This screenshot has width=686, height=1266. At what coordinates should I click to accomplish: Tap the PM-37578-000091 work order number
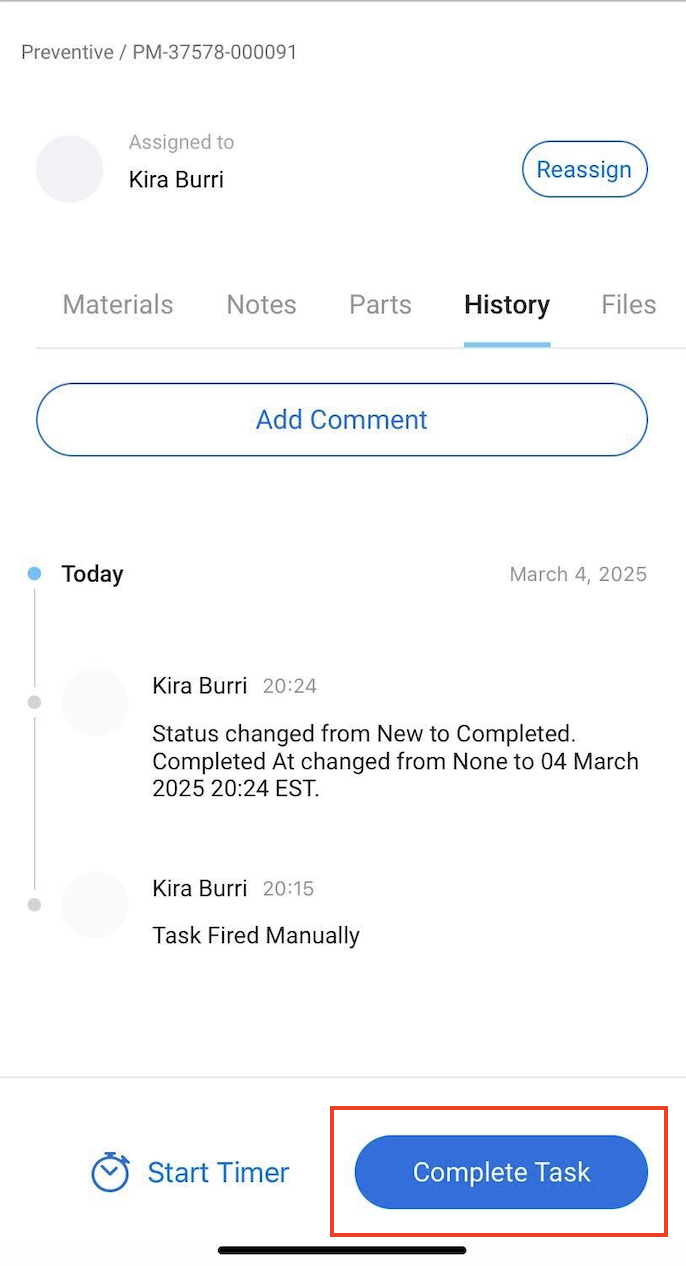coord(215,52)
